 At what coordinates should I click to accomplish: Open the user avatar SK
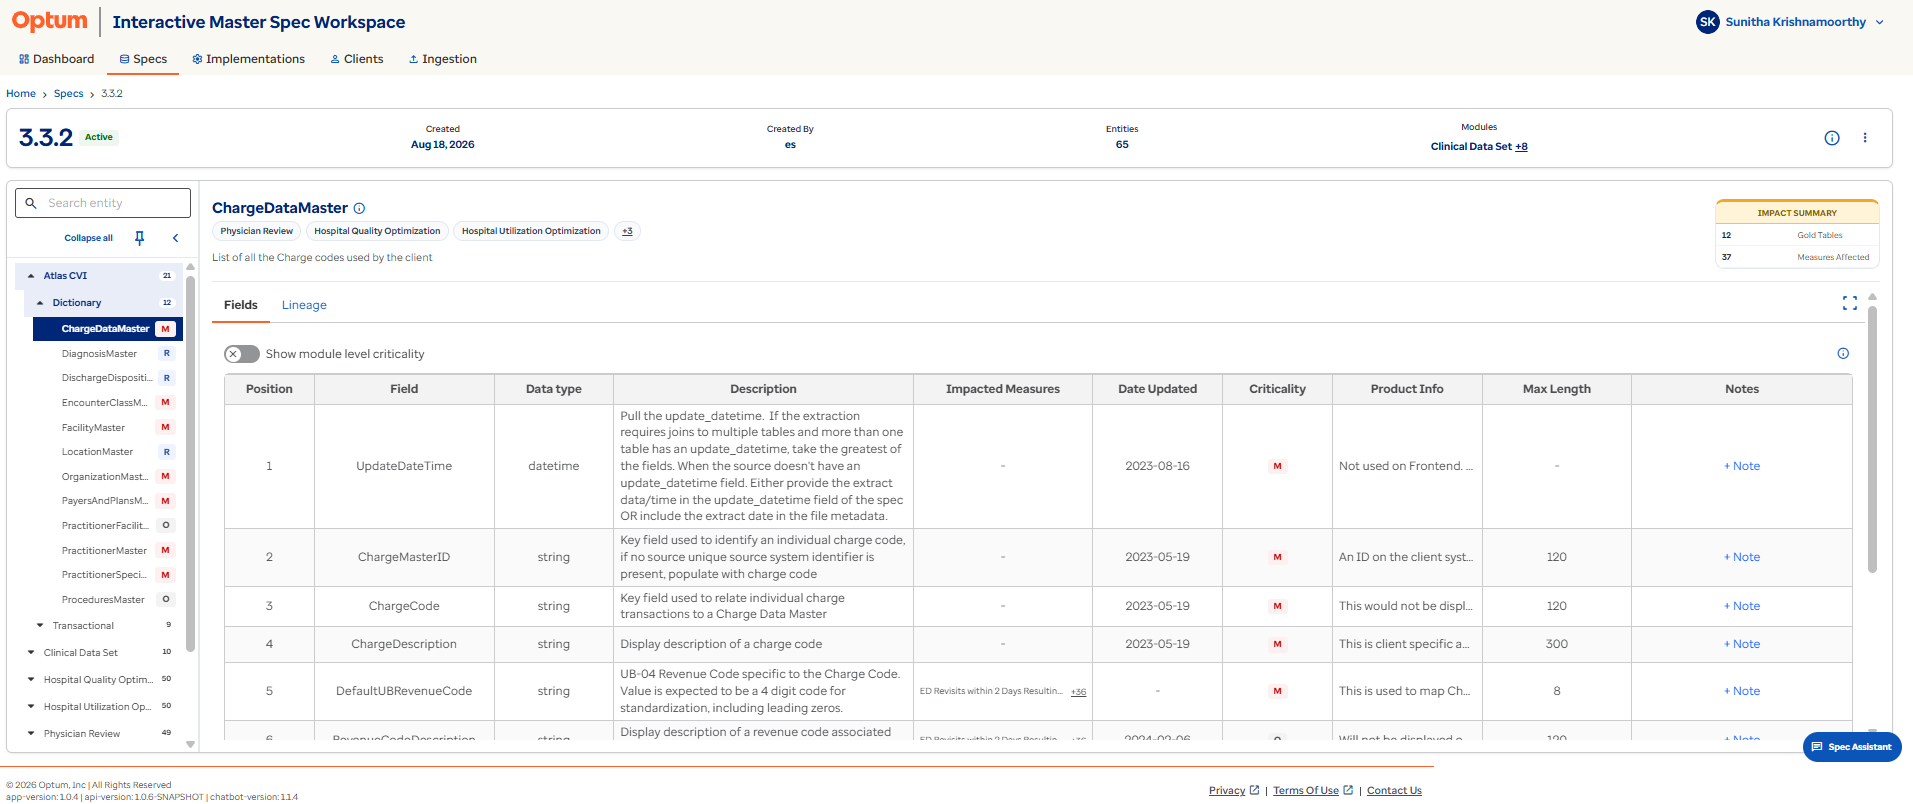click(1707, 22)
